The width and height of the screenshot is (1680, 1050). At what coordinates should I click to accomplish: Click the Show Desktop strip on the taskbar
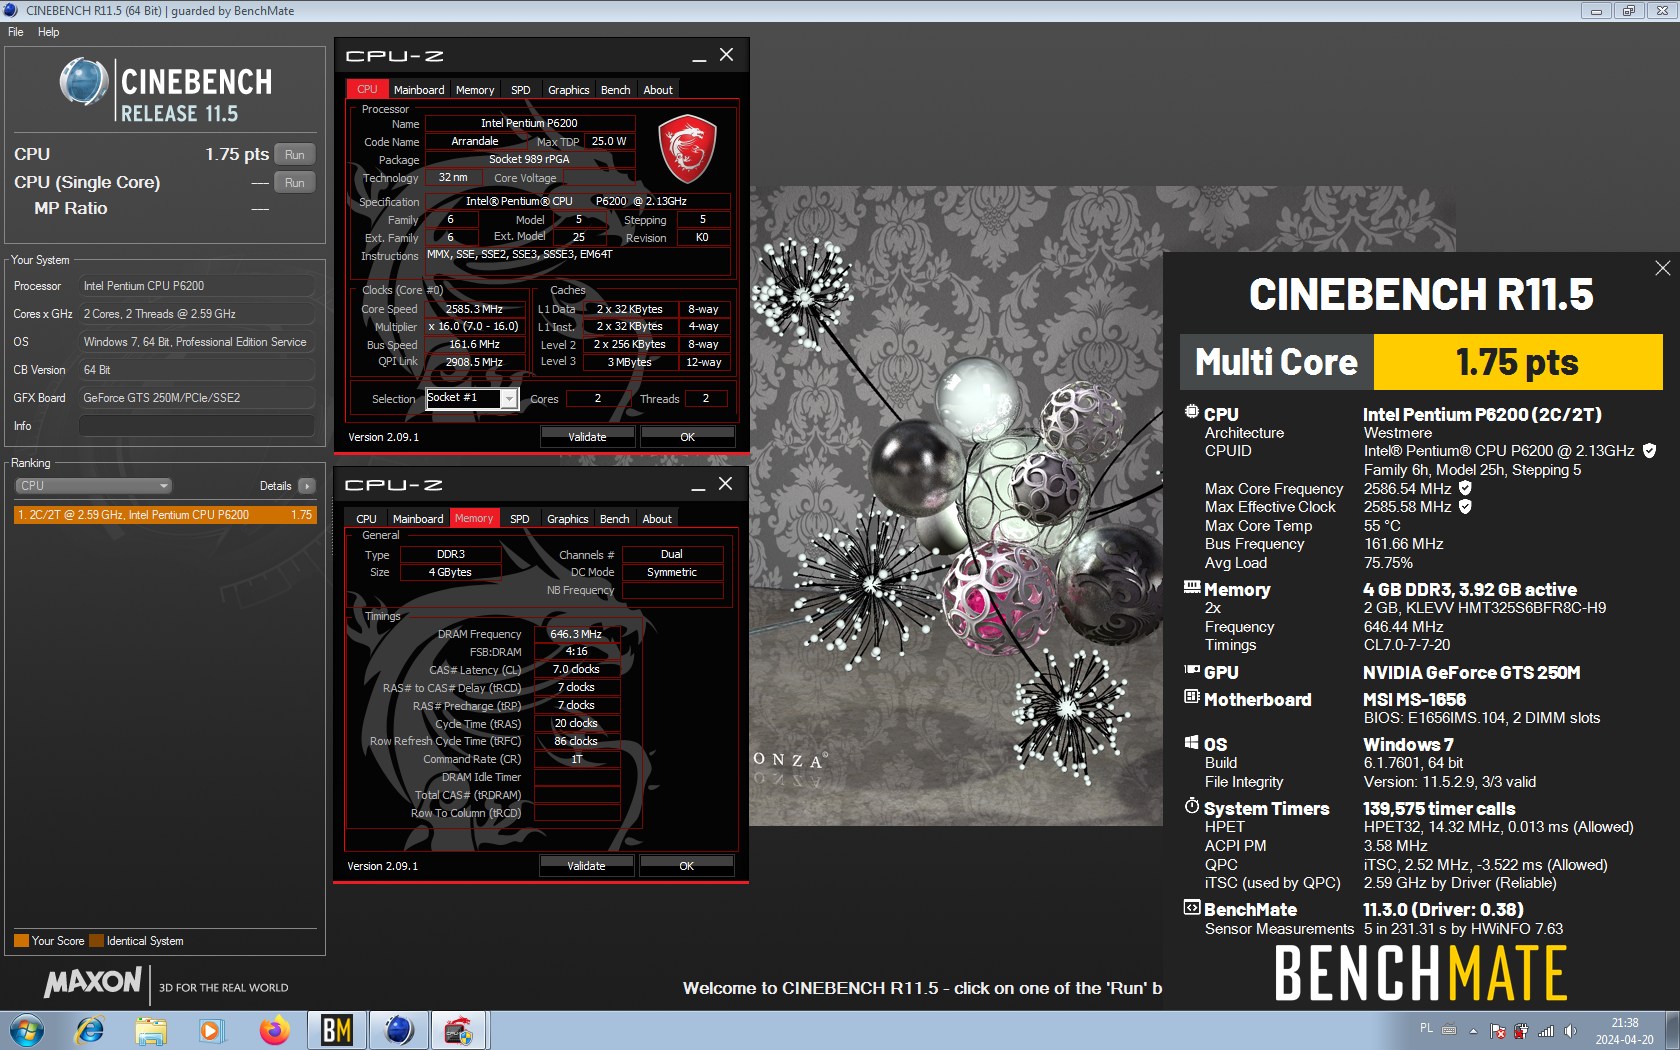coord(1672,1031)
